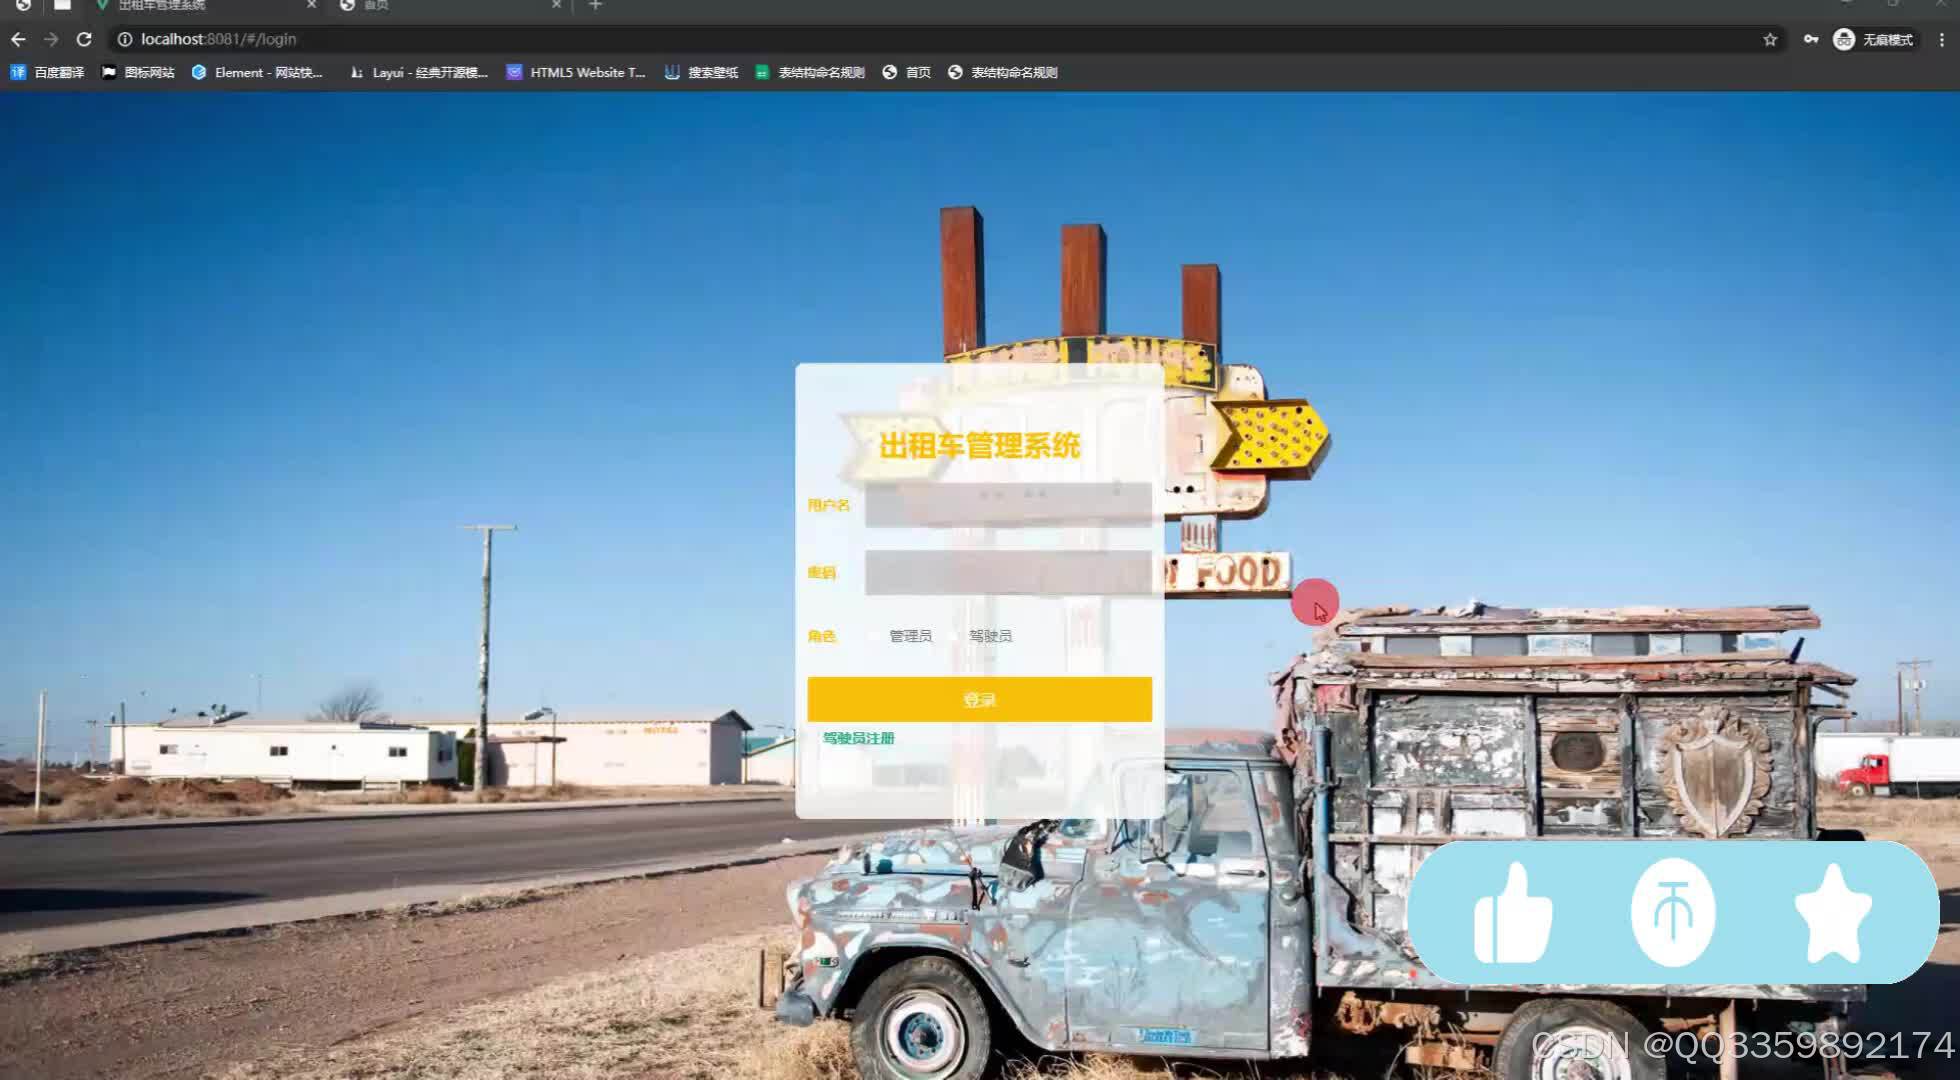The image size is (1960, 1080).
Task: Click the browser back arrow
Action: (x=18, y=39)
